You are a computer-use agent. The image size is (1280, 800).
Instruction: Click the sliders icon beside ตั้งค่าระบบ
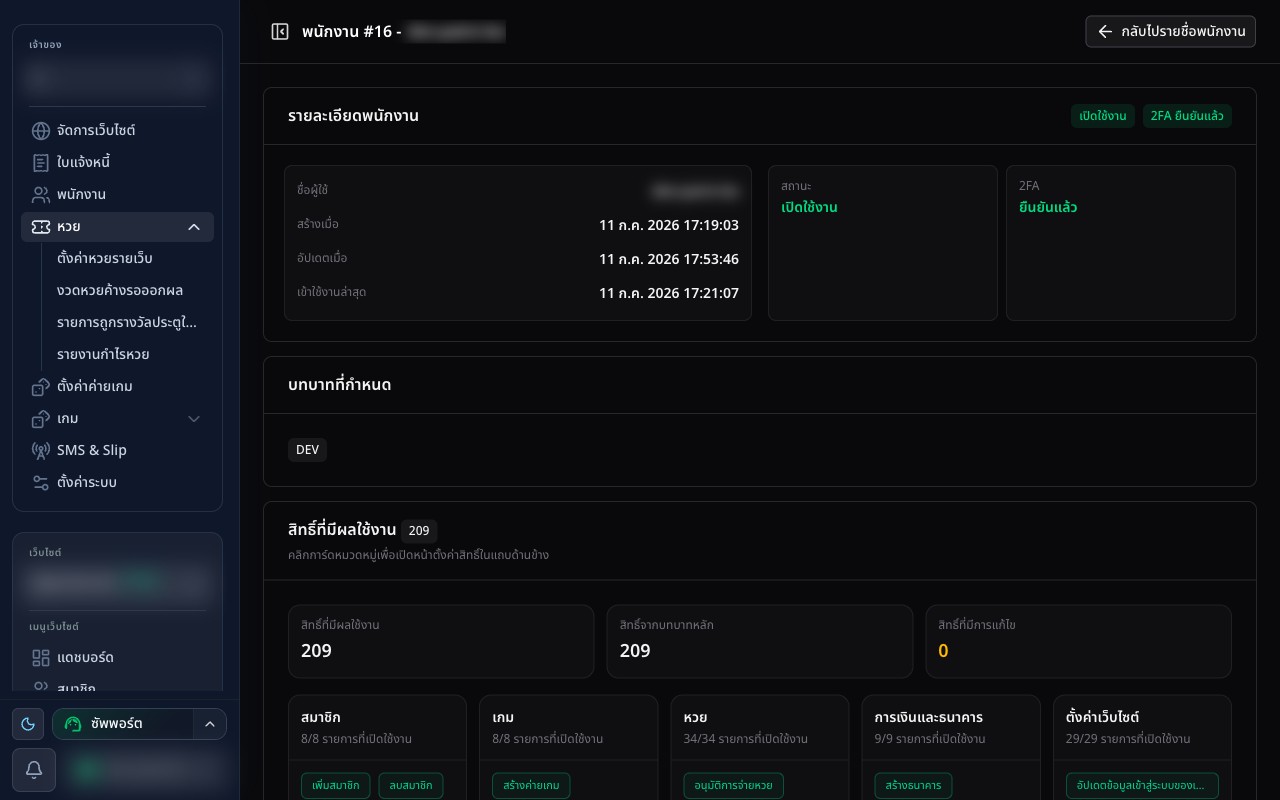(41, 482)
